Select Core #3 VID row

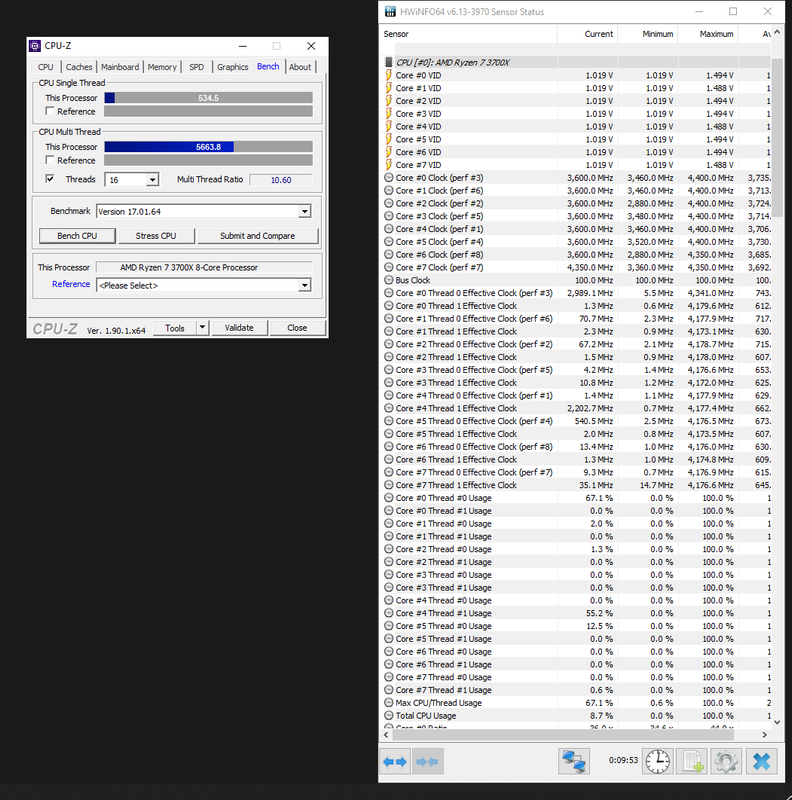(576, 114)
